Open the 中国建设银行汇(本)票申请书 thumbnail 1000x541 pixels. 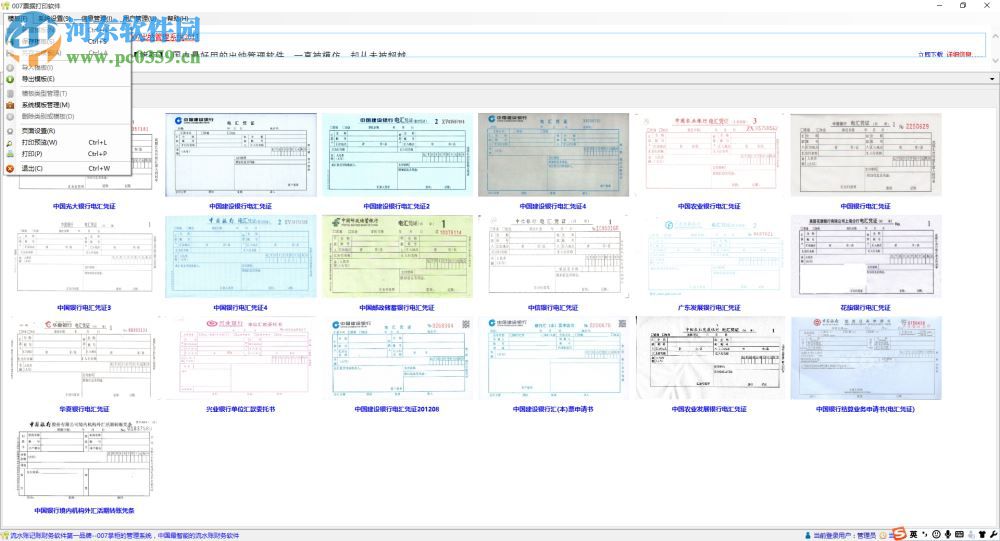click(553, 358)
